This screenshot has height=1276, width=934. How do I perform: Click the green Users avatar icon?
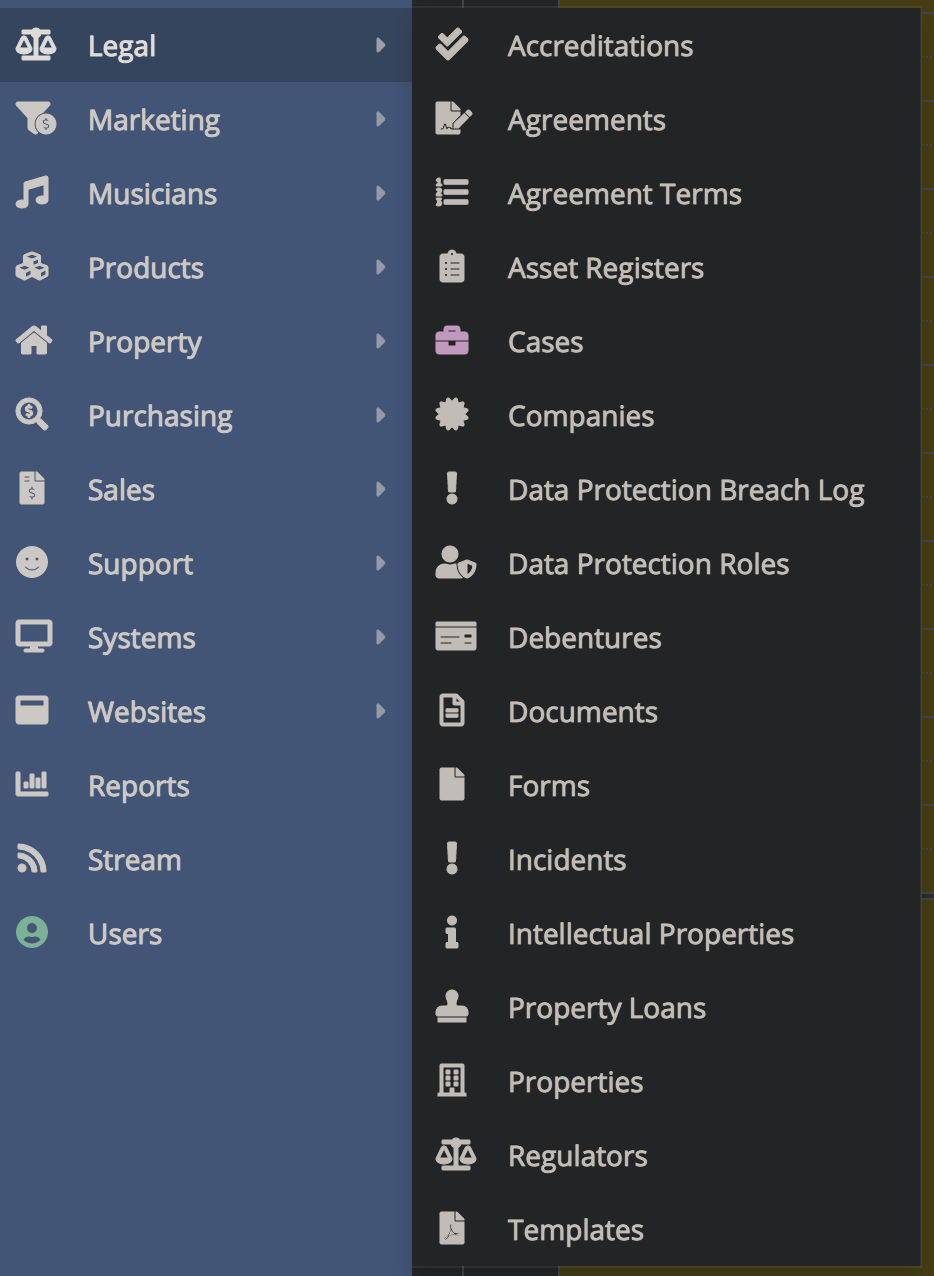click(x=32, y=934)
